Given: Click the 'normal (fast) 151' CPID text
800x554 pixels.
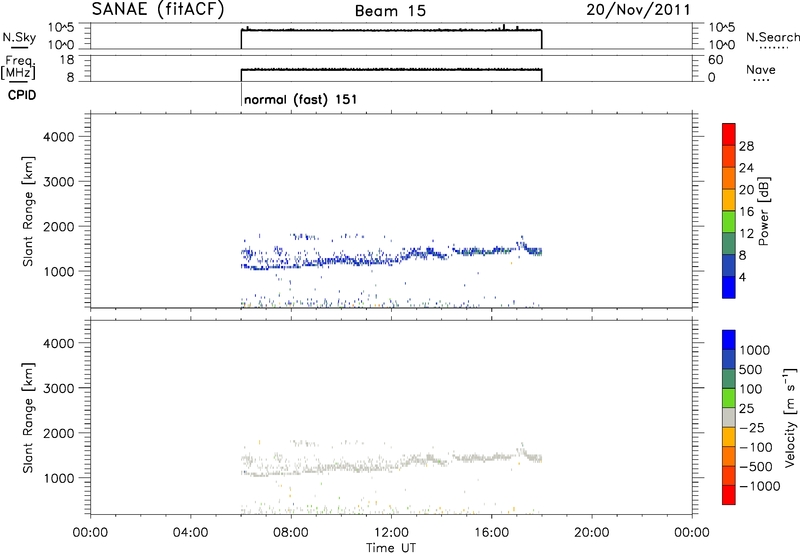Looking at the screenshot, I should pyautogui.click(x=301, y=99).
